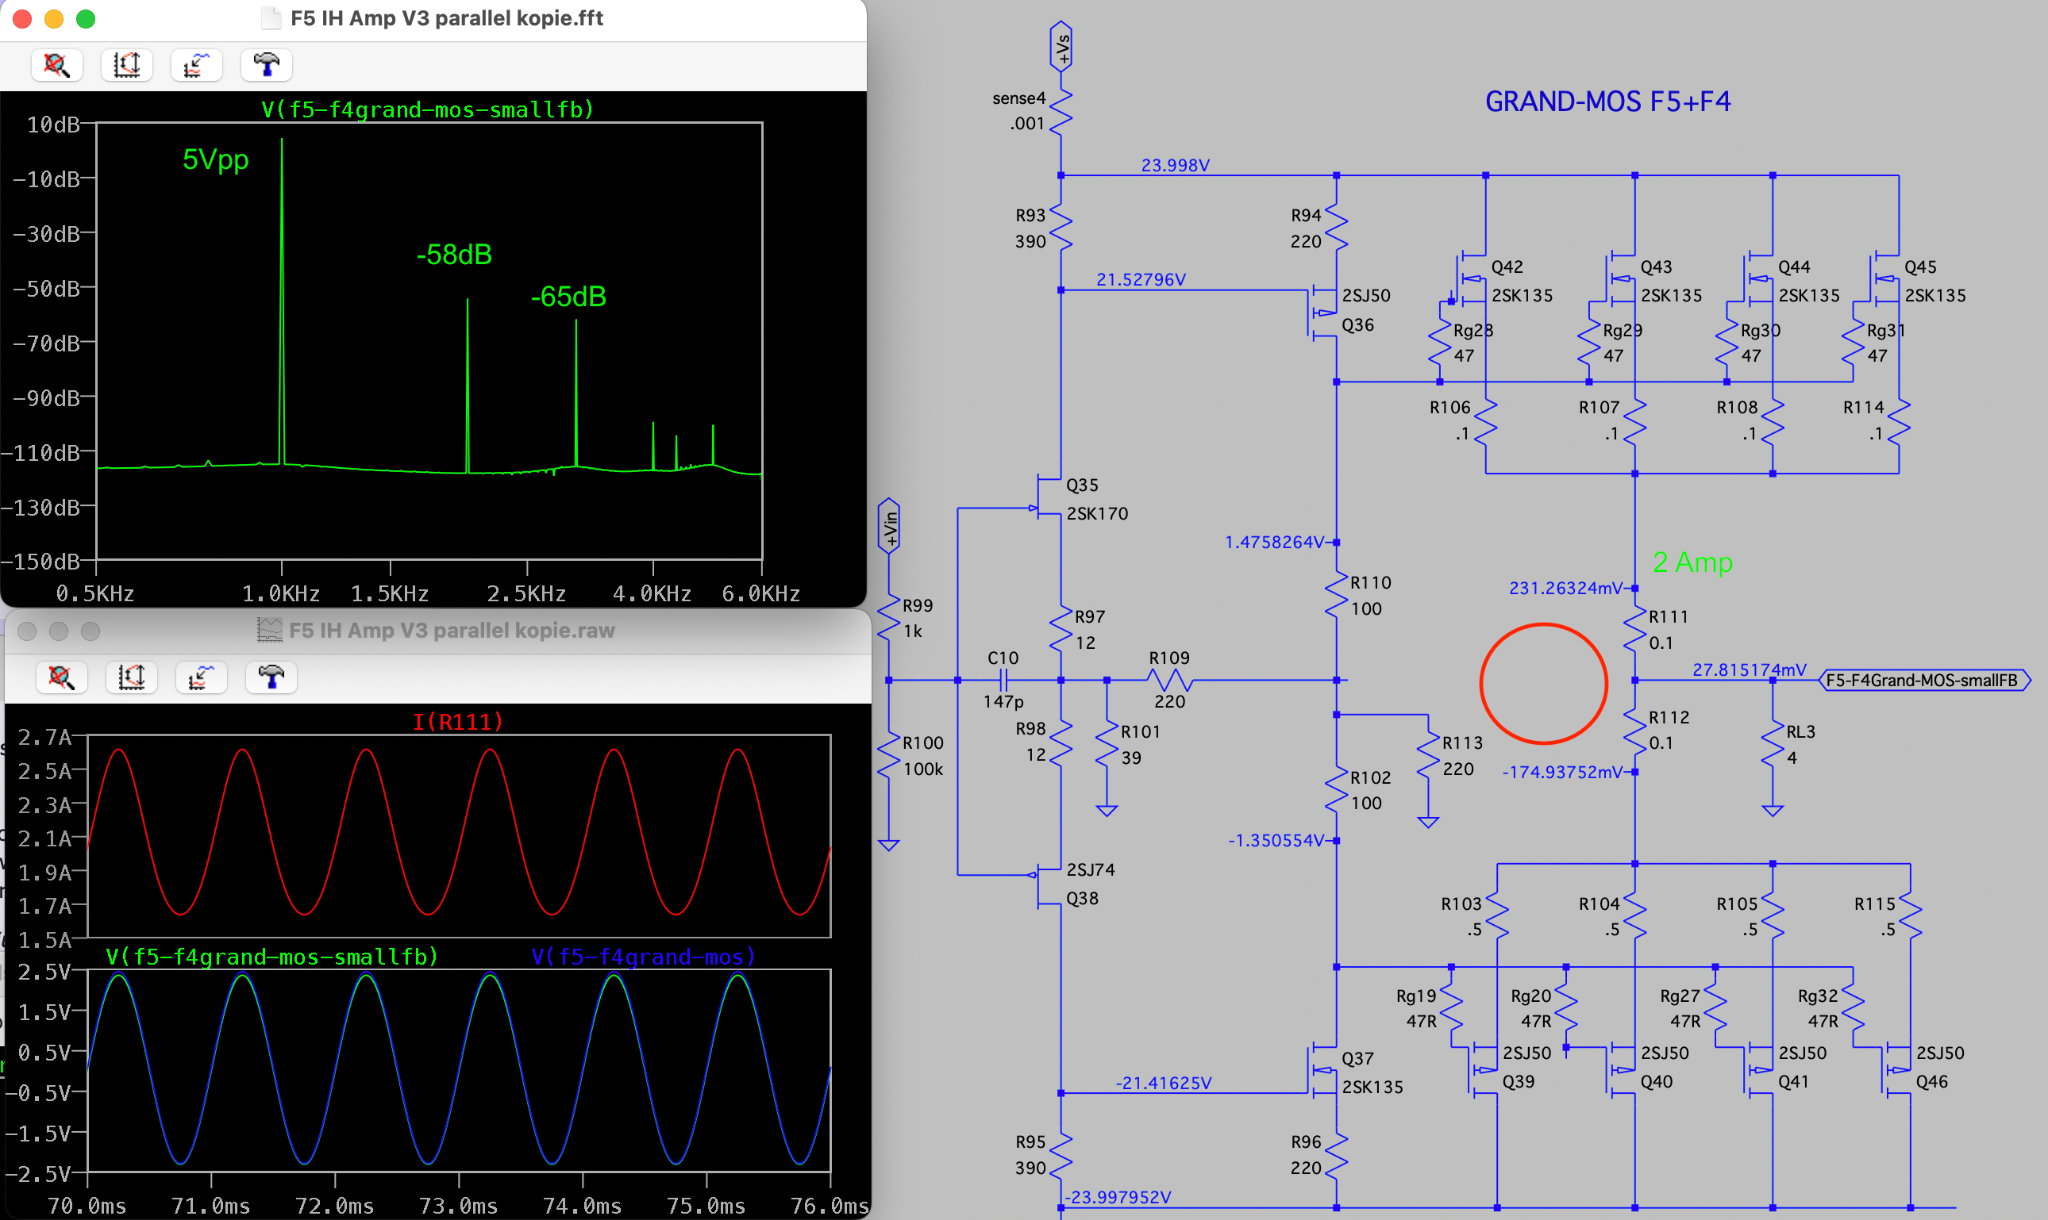This screenshot has height=1220, width=2048.
Task: Click the .fft window title bar text
Action: pyautogui.click(x=446, y=18)
